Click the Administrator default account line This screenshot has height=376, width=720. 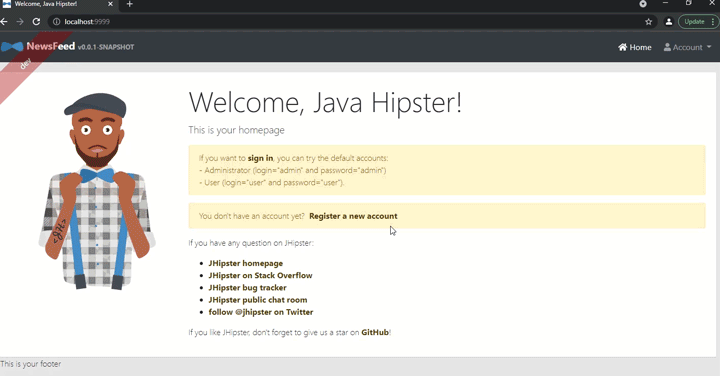point(292,170)
